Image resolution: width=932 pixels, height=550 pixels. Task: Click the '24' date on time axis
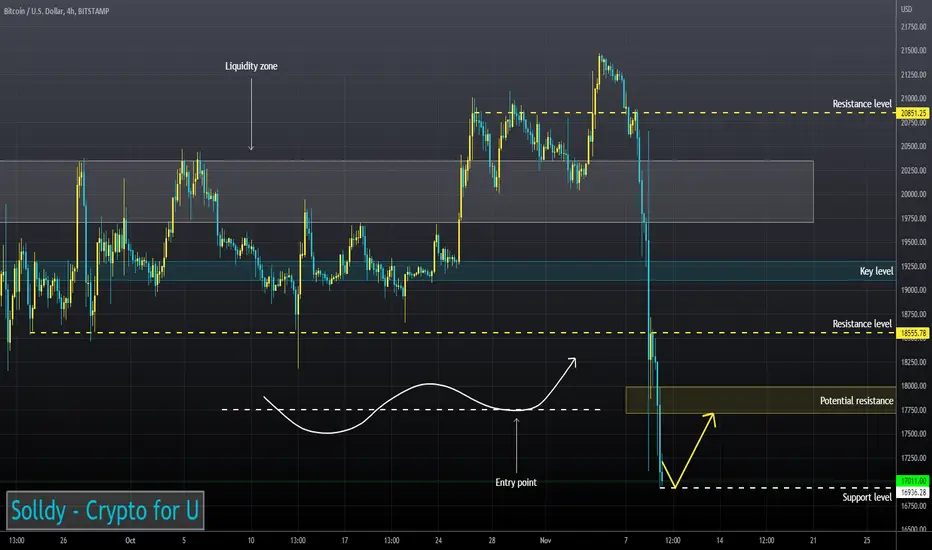tap(438, 540)
